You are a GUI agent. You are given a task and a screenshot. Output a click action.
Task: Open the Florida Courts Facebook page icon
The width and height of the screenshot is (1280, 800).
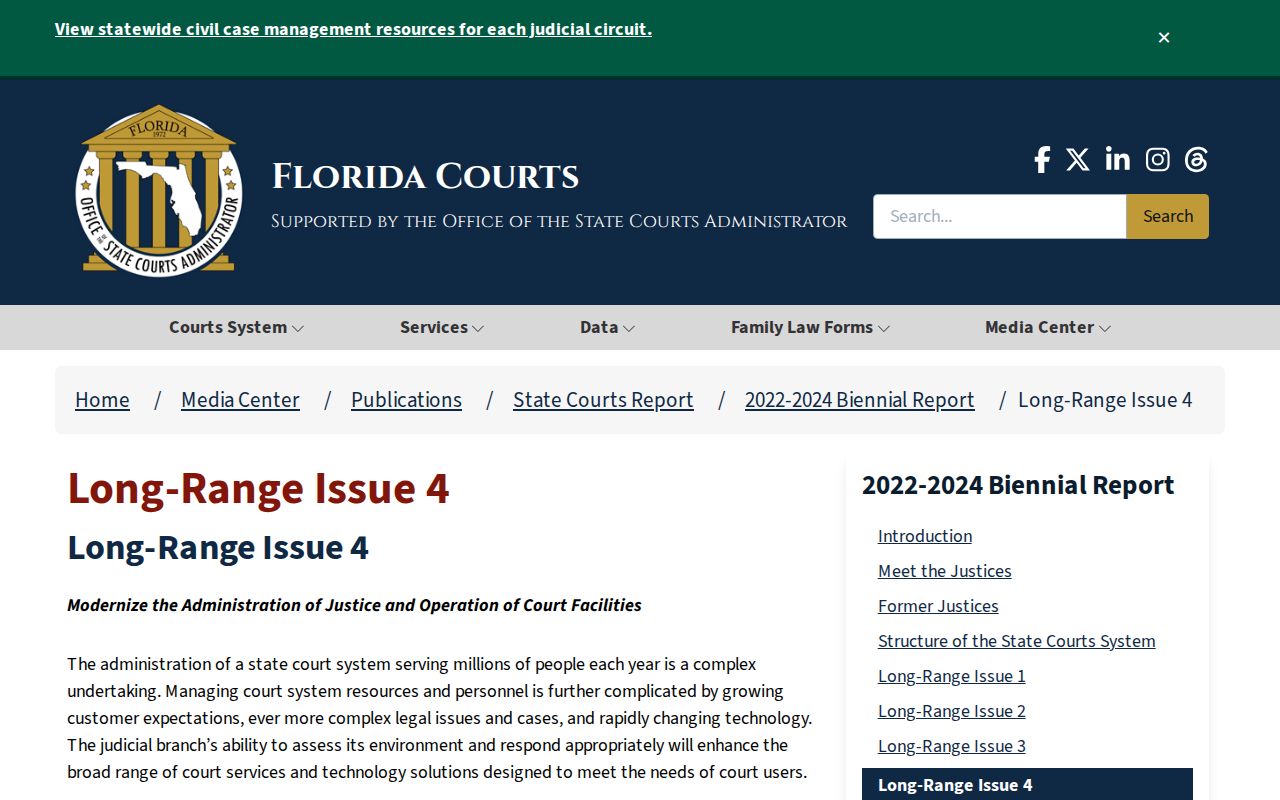[x=1042, y=160]
